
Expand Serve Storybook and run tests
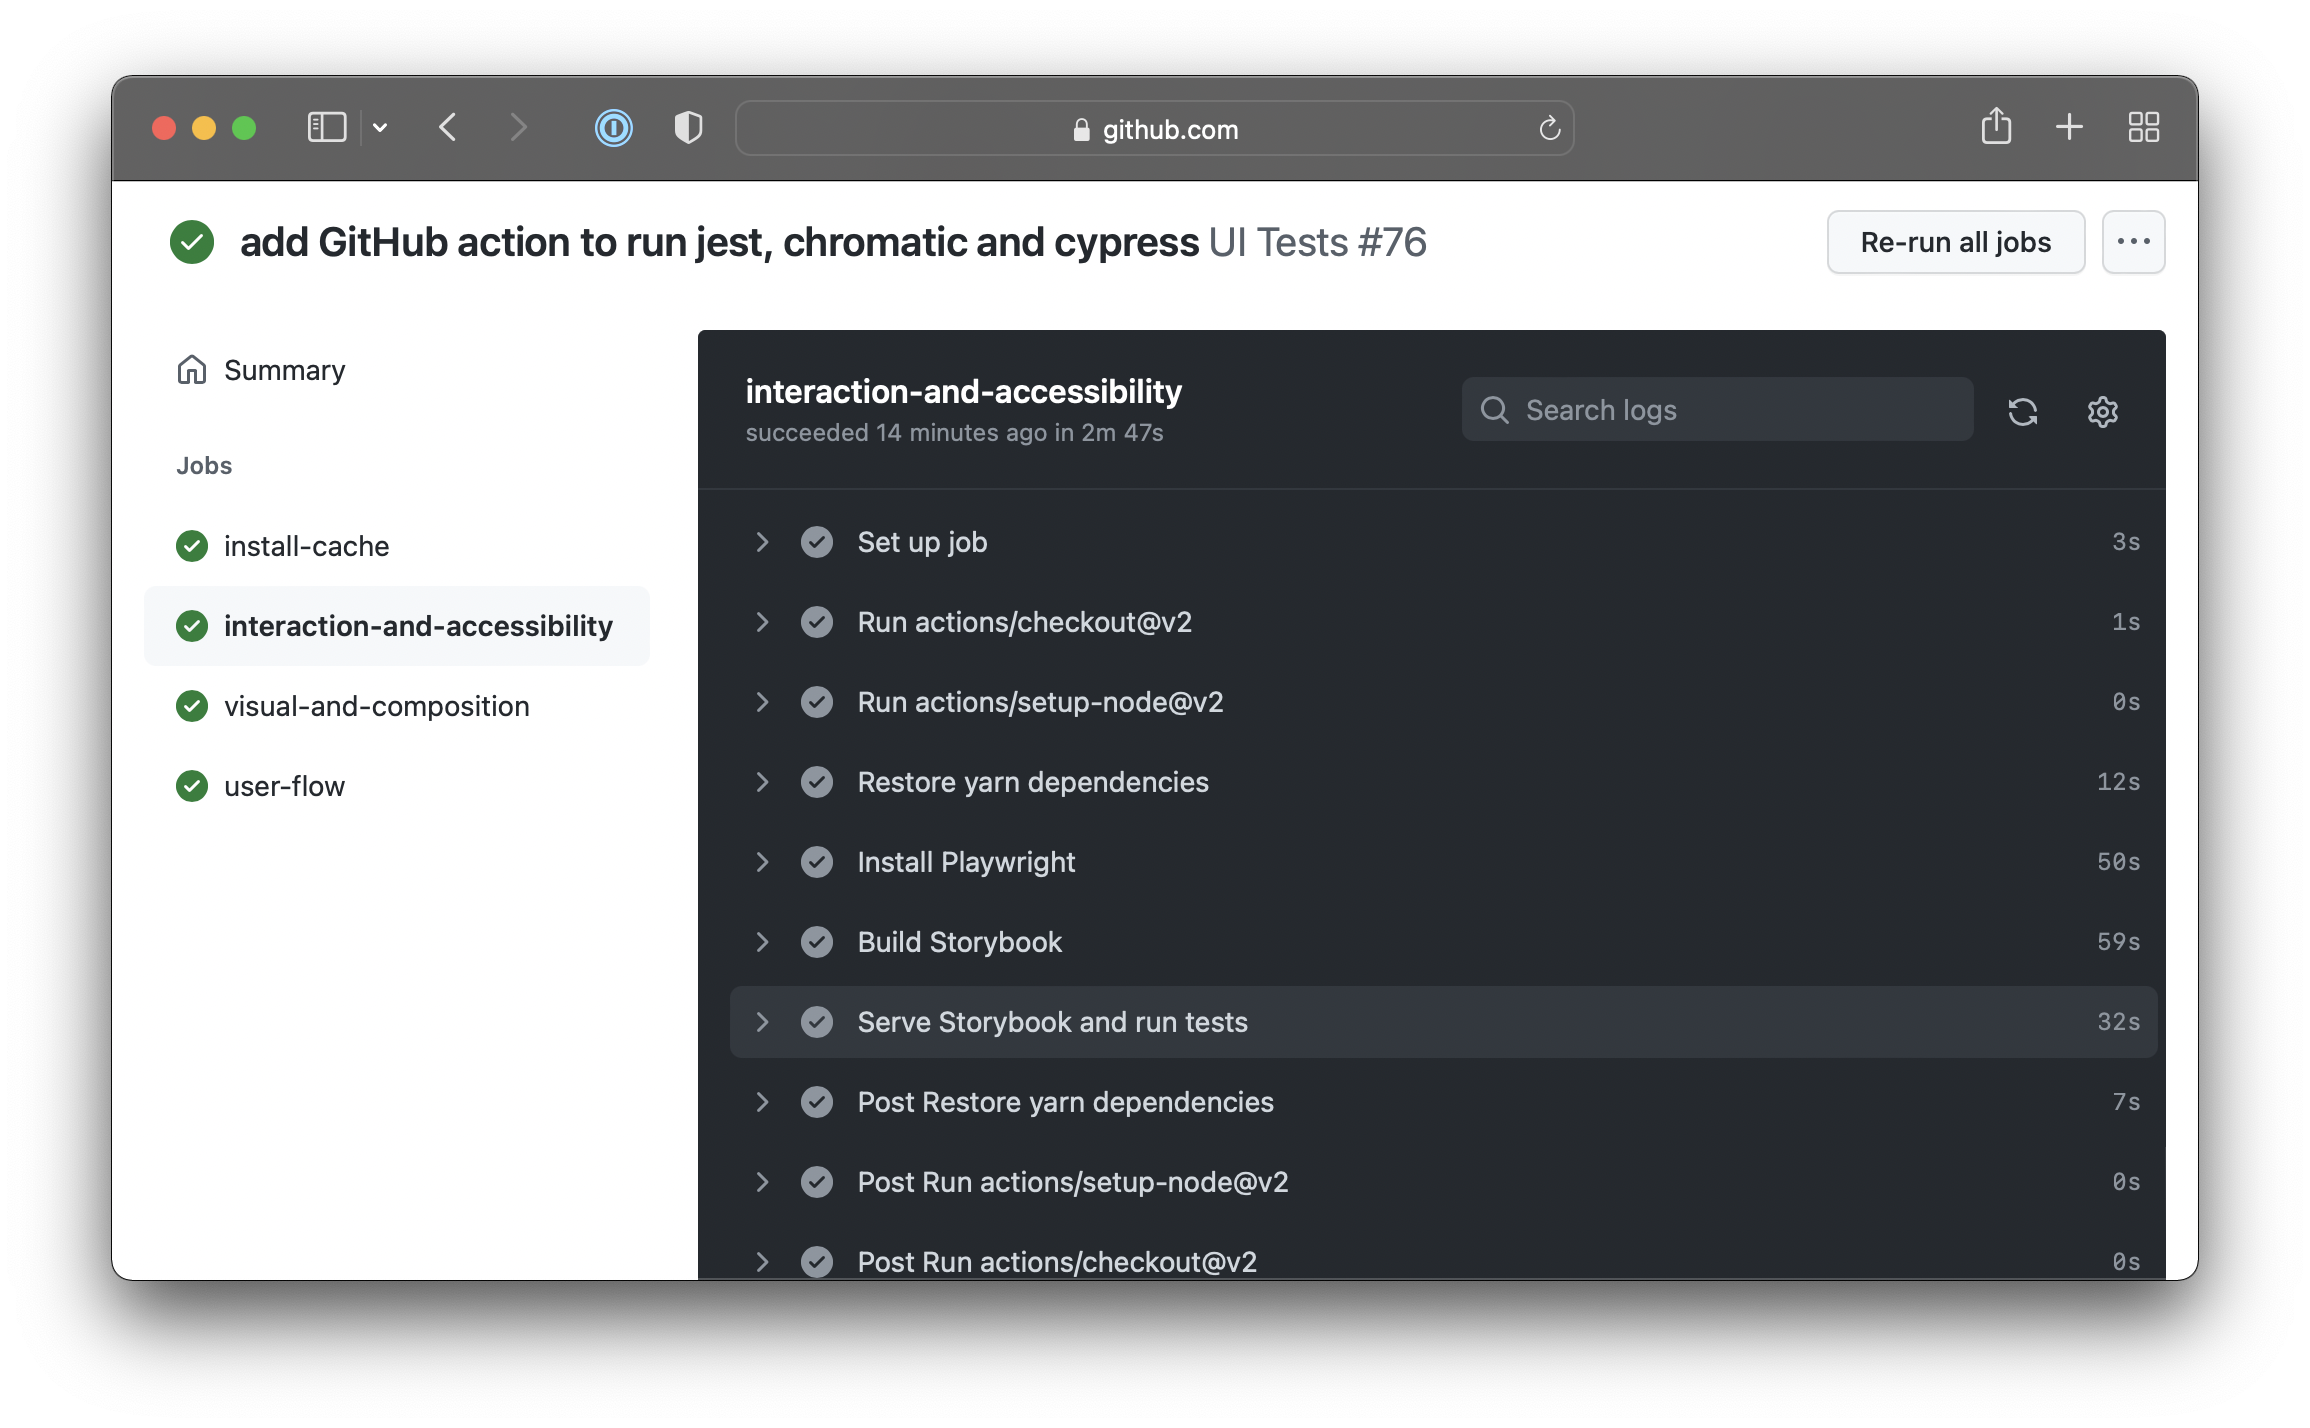(762, 1022)
